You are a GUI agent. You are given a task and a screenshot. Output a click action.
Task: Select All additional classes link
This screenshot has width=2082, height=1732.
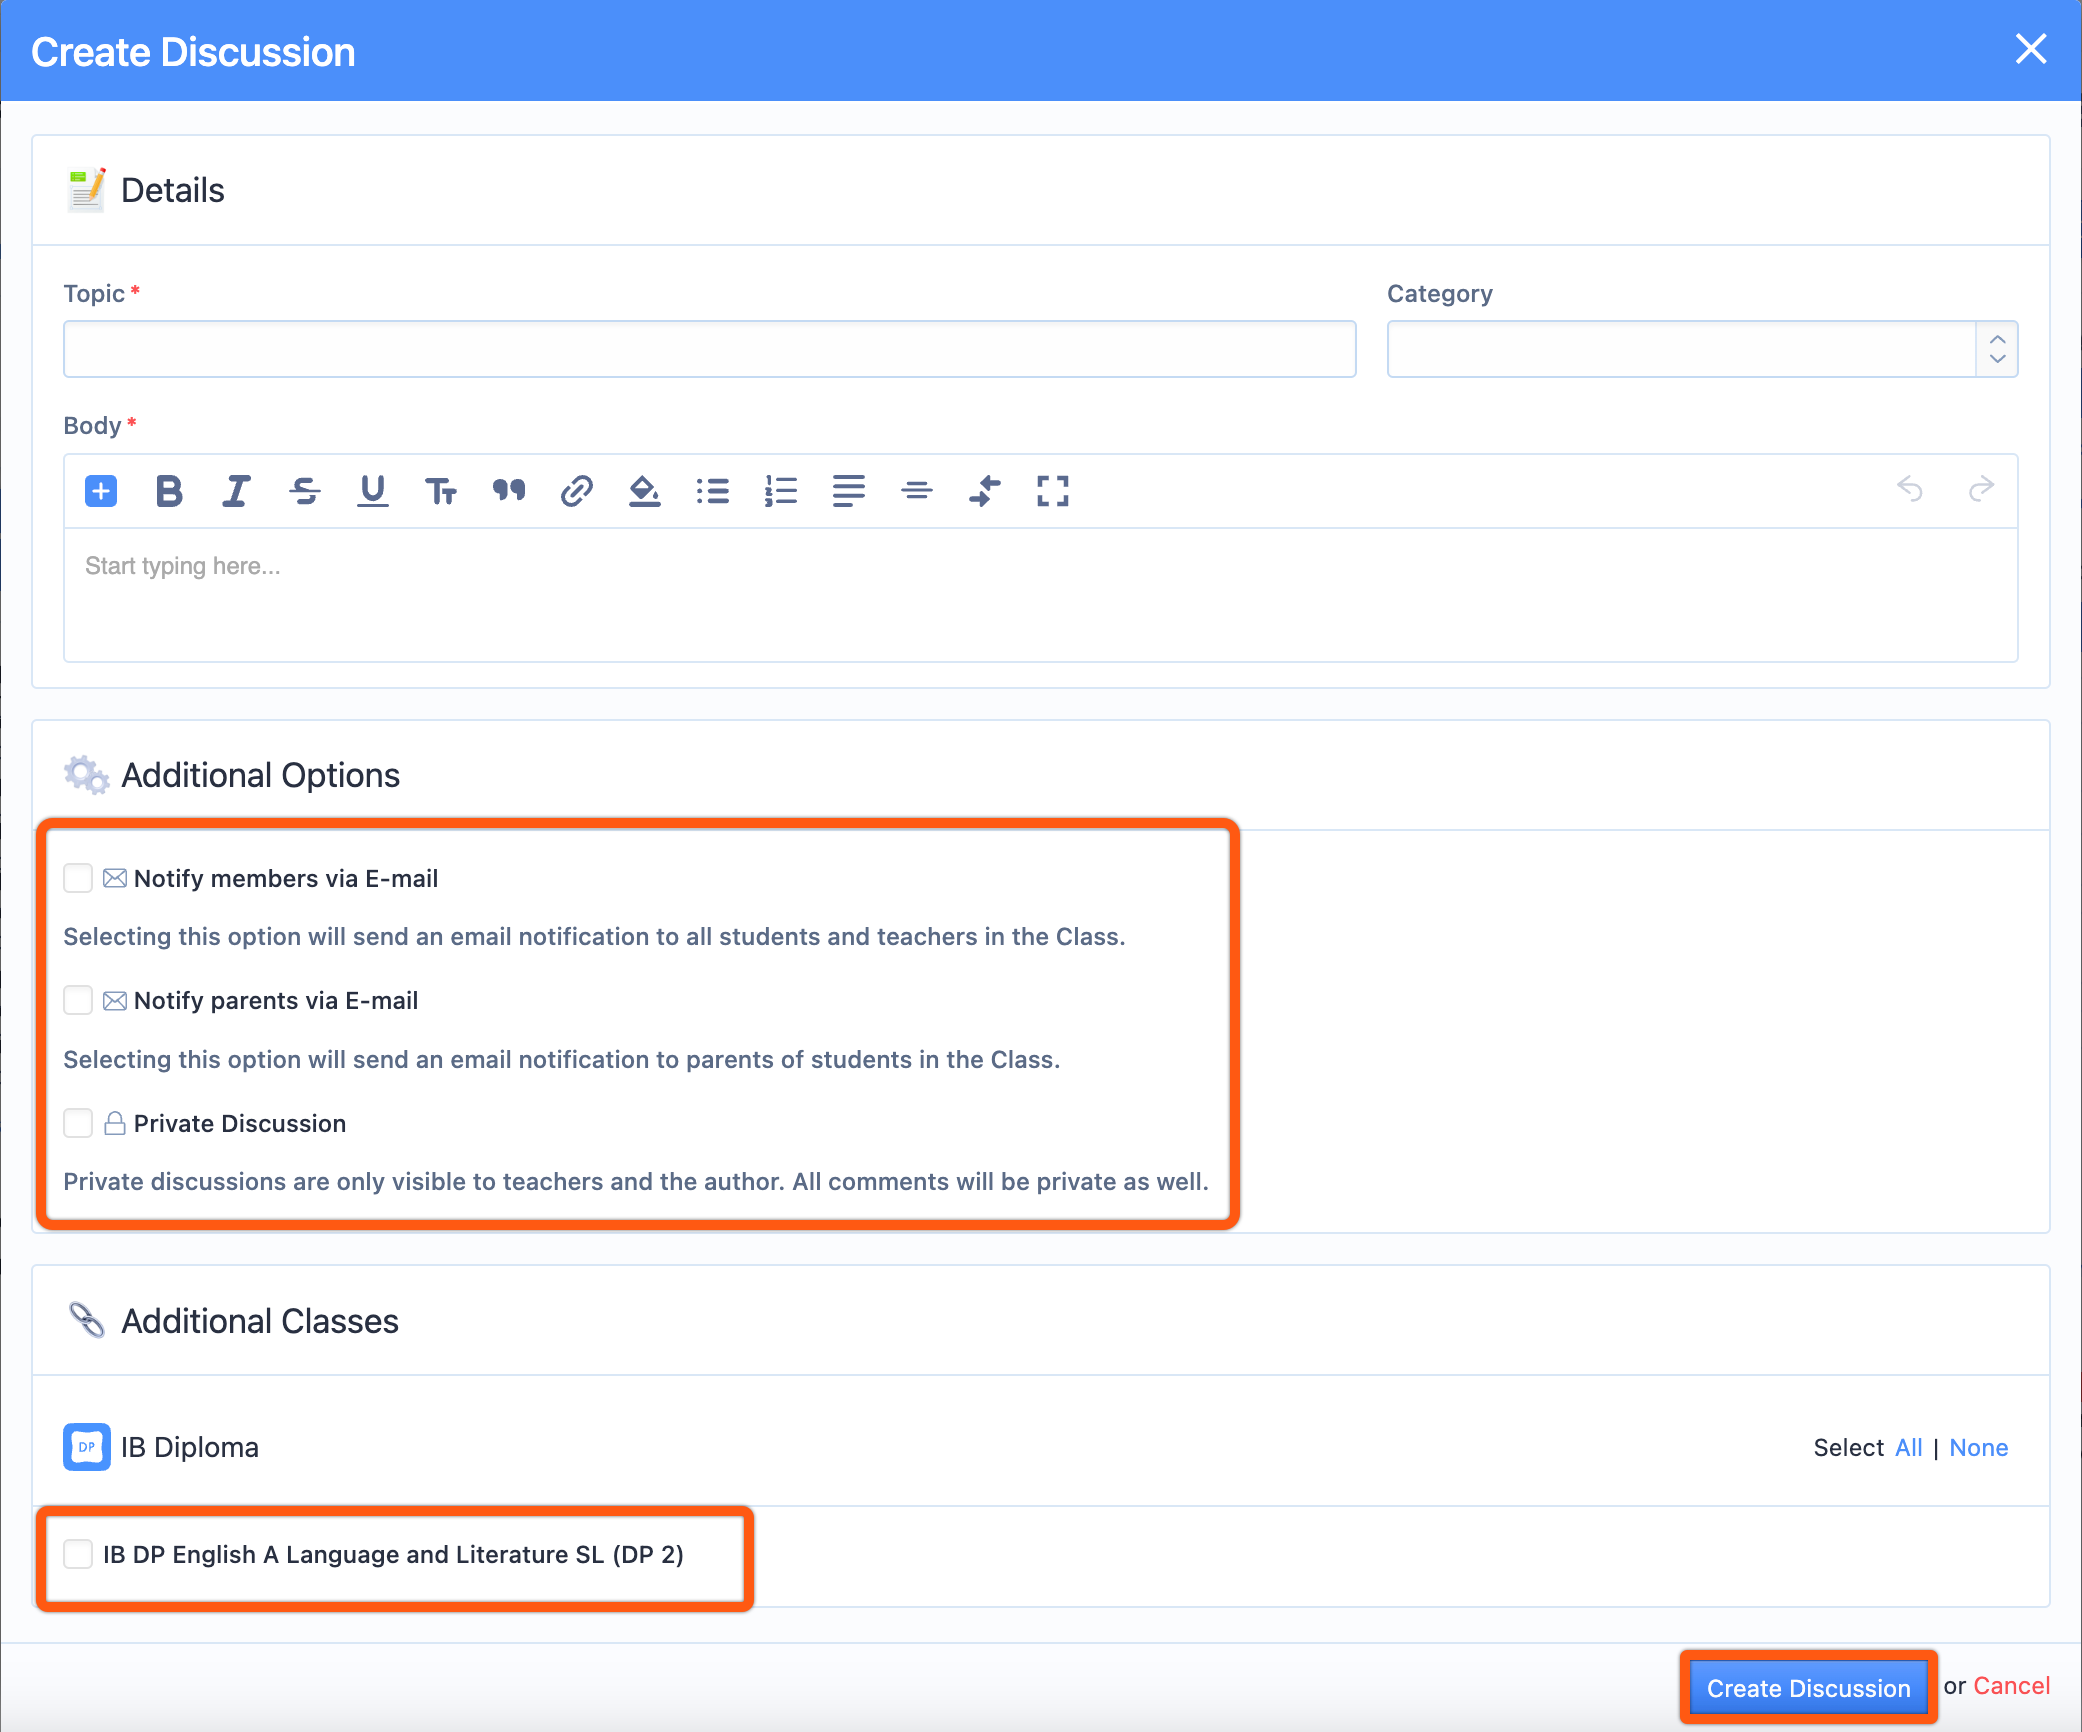coord(1908,1448)
